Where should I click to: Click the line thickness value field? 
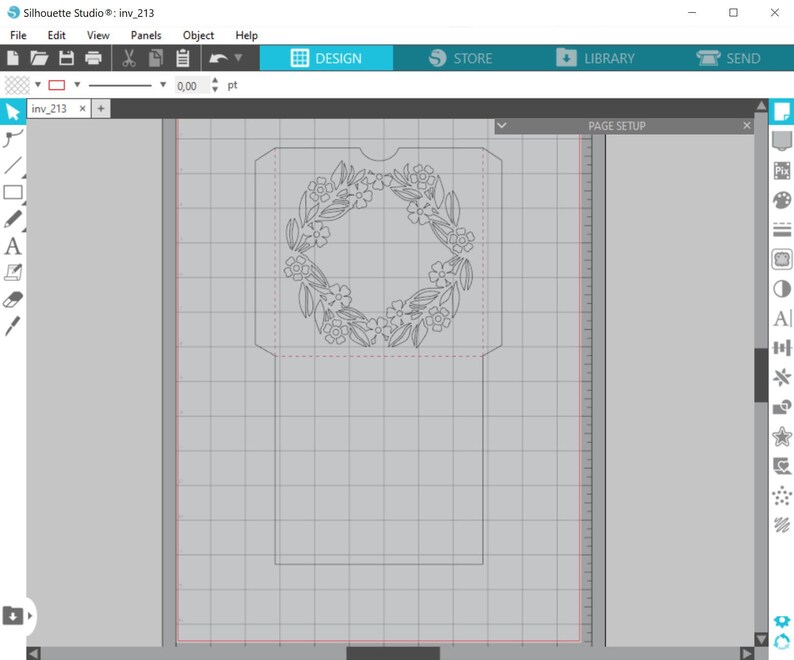tap(192, 86)
